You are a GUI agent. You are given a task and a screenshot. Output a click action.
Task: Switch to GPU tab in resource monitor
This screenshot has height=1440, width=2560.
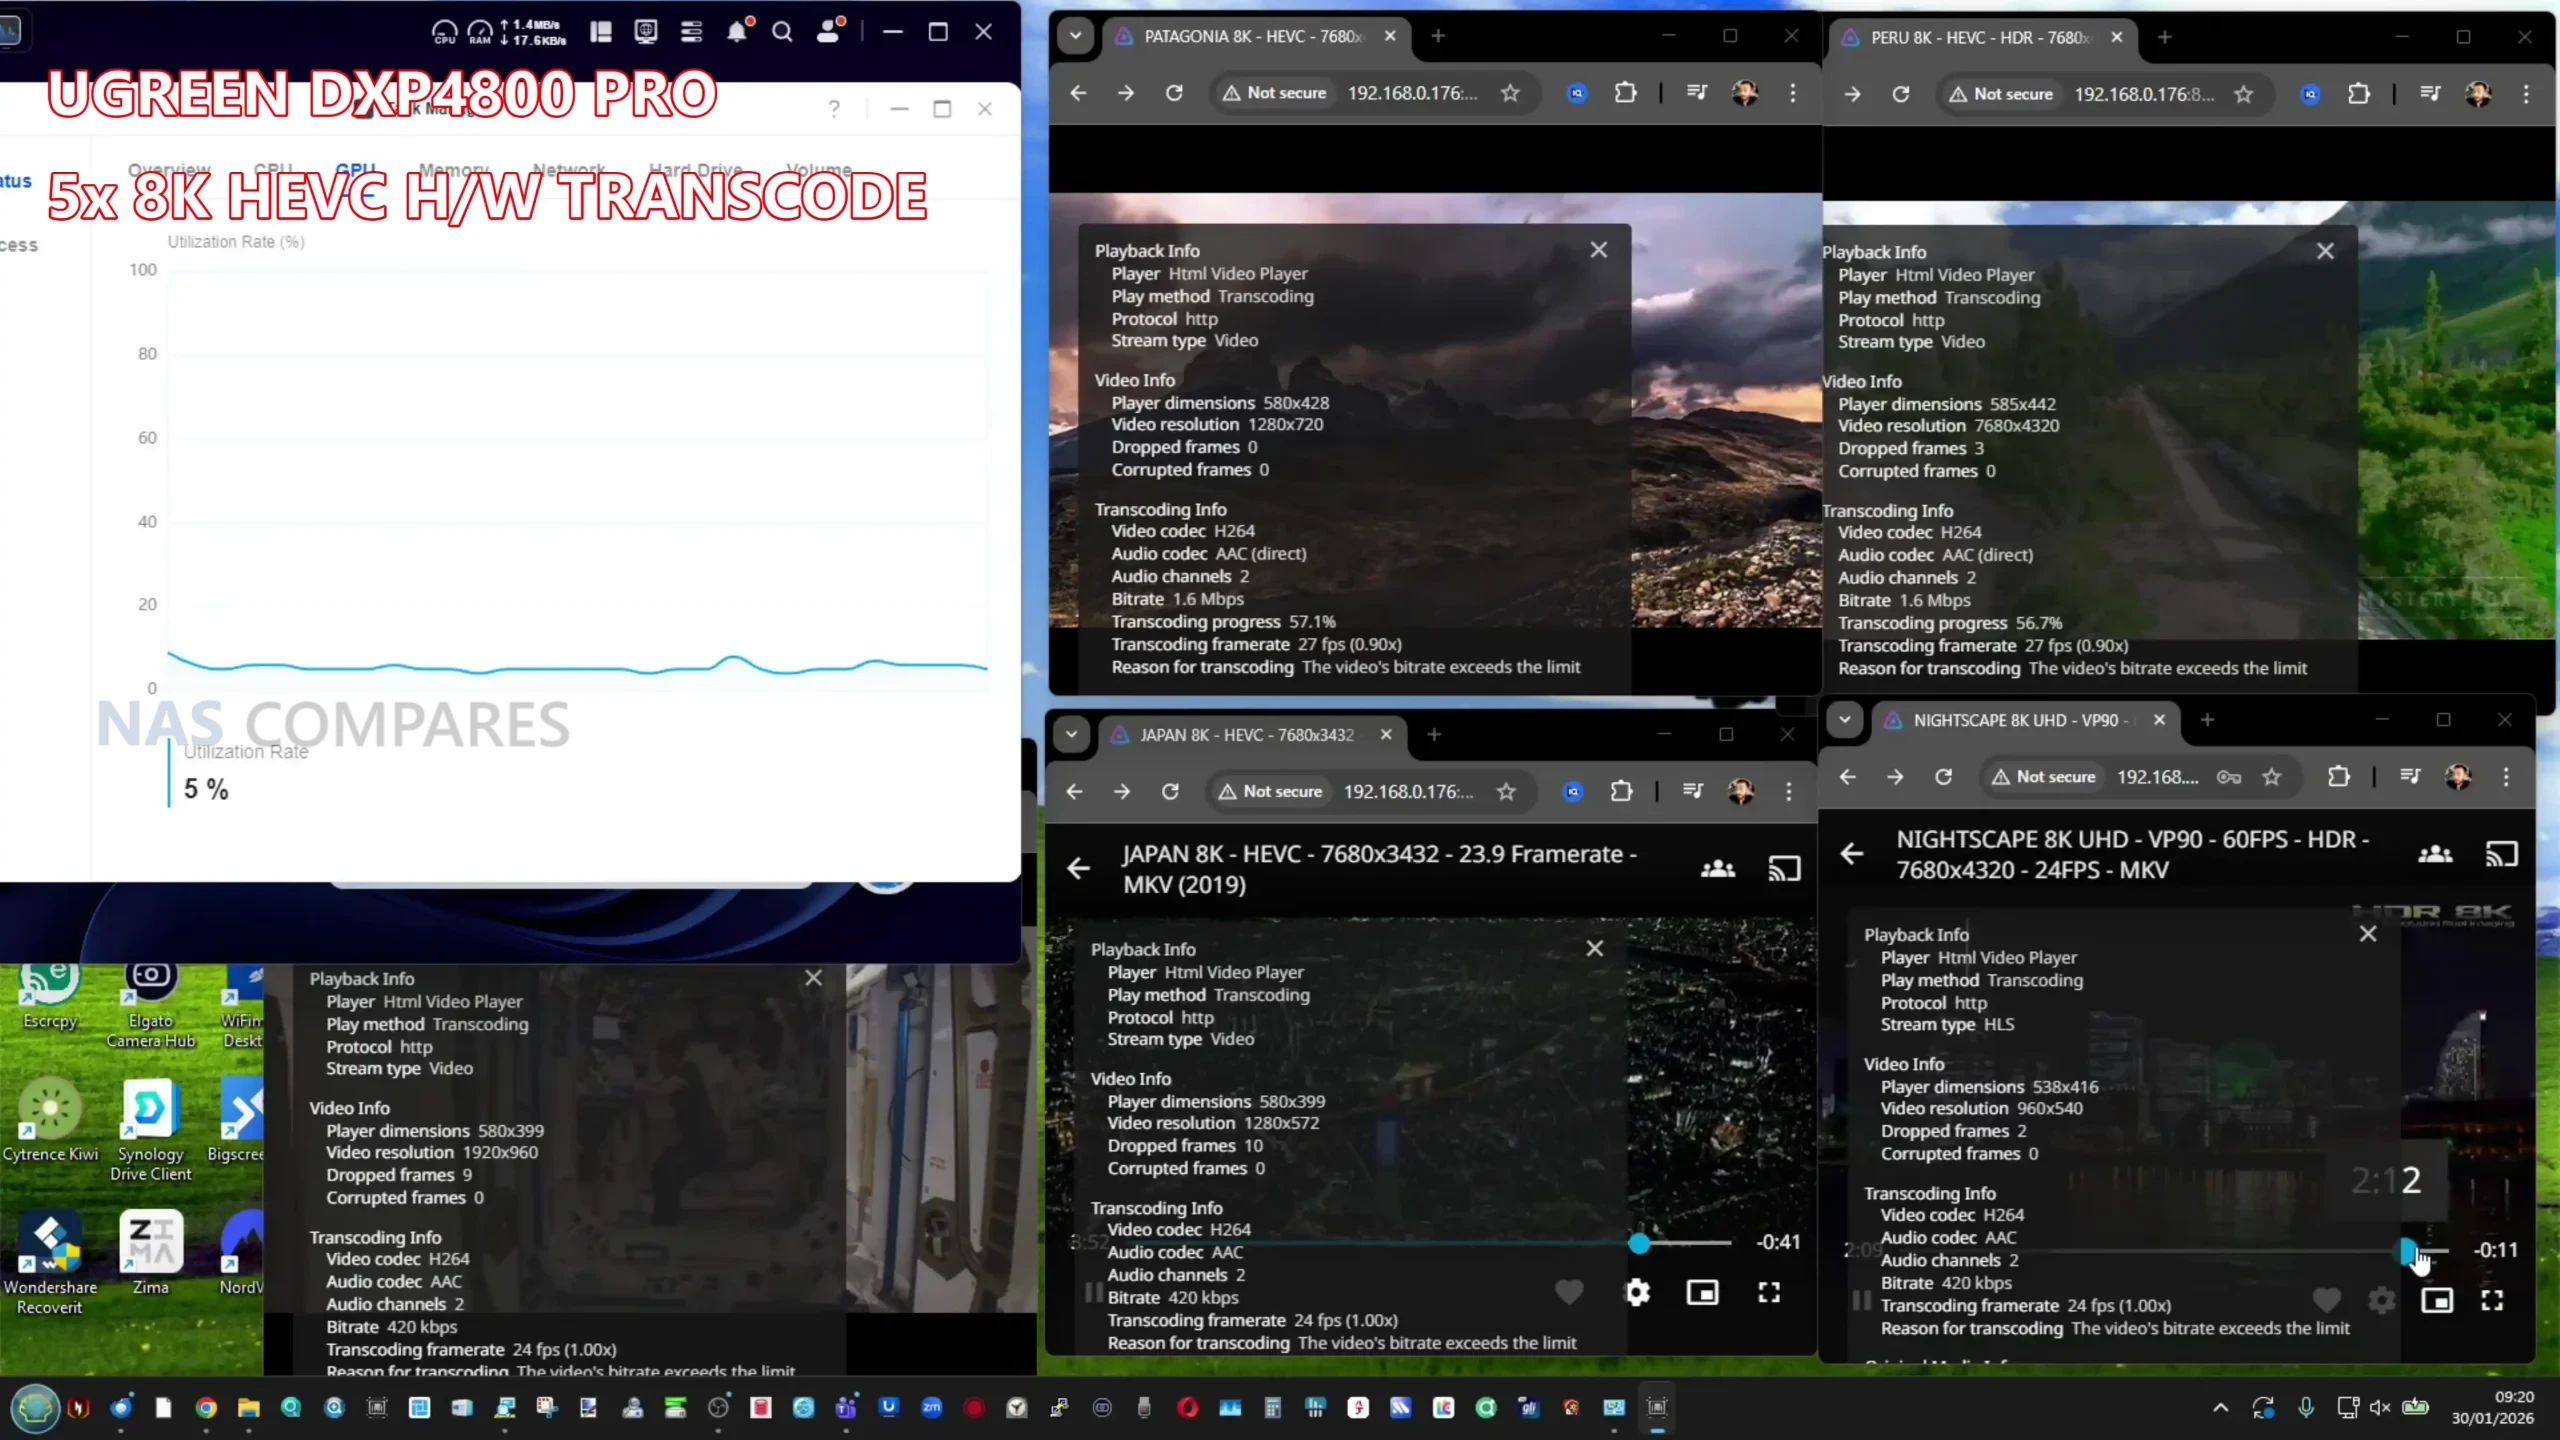355,169
